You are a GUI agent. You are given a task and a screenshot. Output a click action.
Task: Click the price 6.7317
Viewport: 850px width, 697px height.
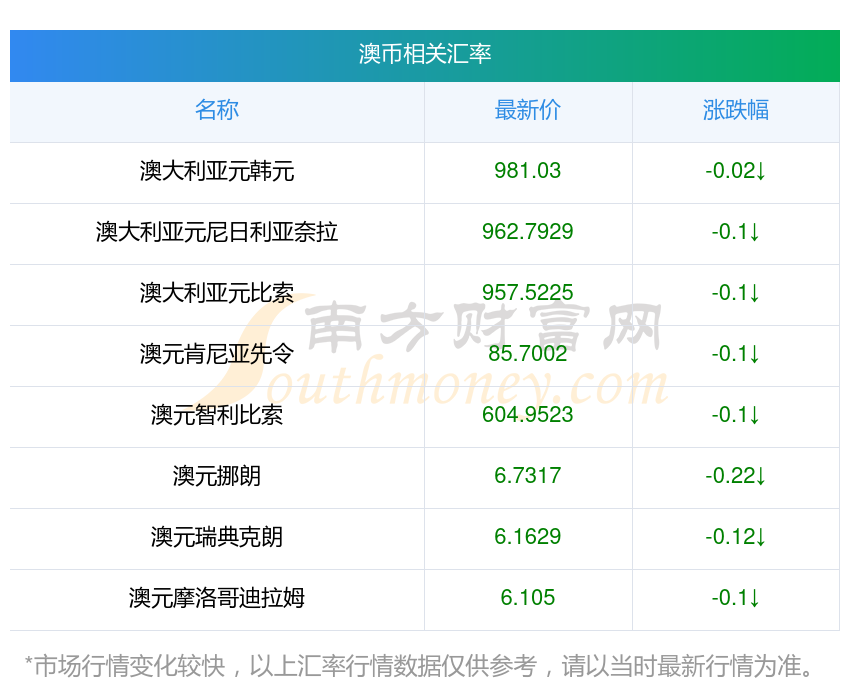(x=527, y=476)
